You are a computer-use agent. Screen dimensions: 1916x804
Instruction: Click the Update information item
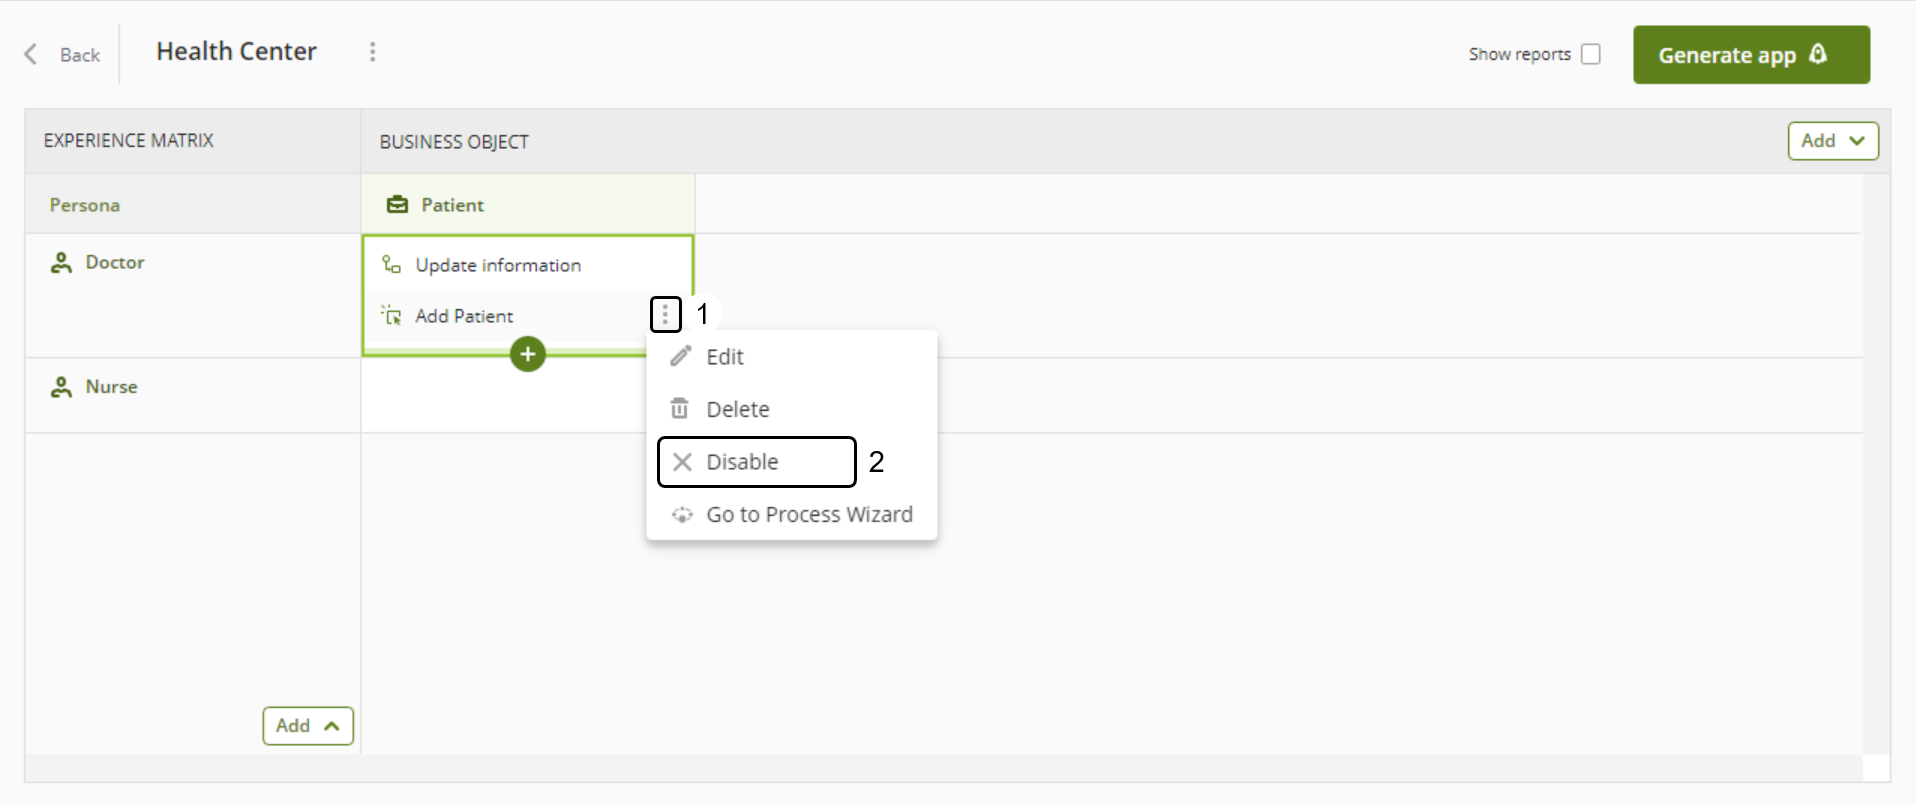pos(498,265)
